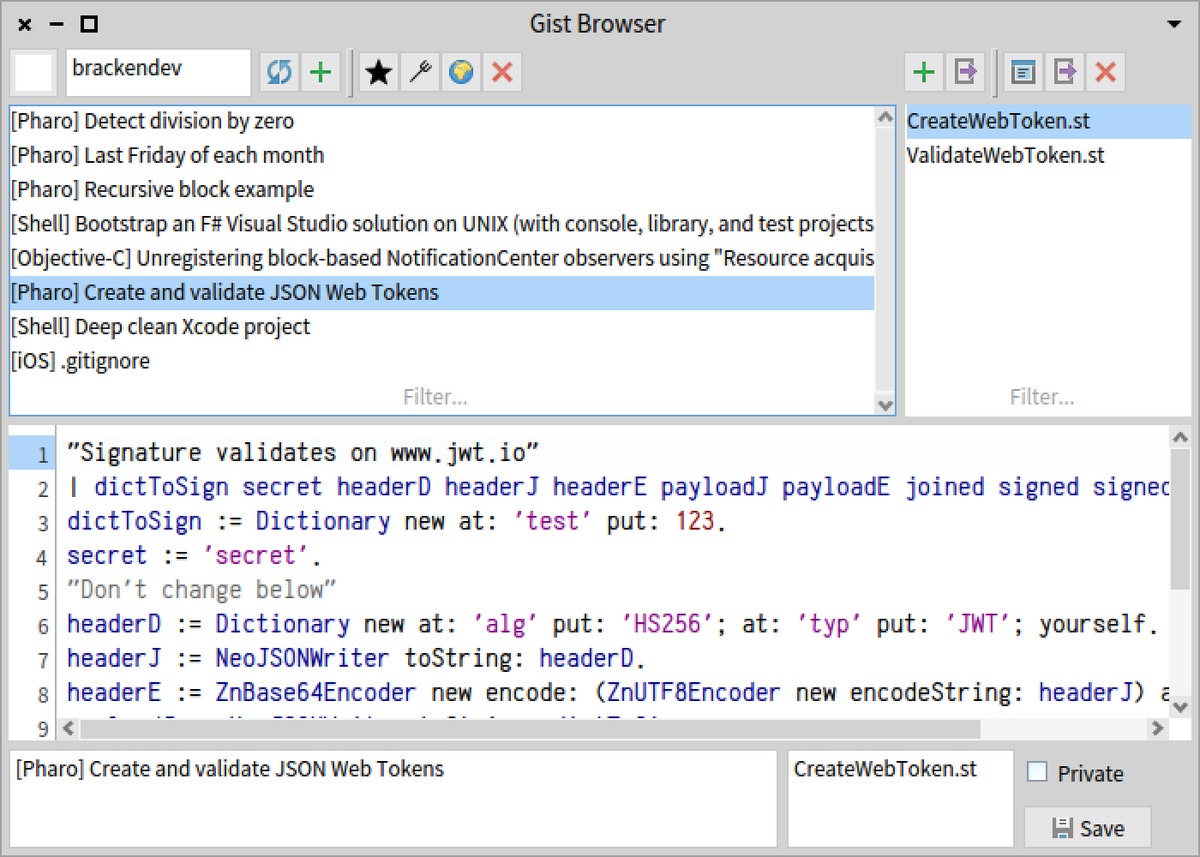Screen dimensions: 1200x857
Task: Click code editor vertical scrollbar thumb
Action: tap(1181, 519)
